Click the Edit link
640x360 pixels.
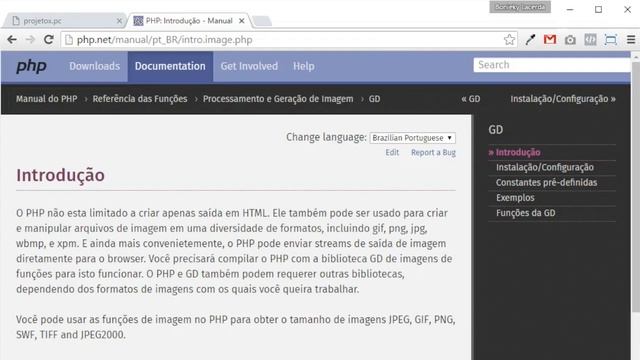392,152
